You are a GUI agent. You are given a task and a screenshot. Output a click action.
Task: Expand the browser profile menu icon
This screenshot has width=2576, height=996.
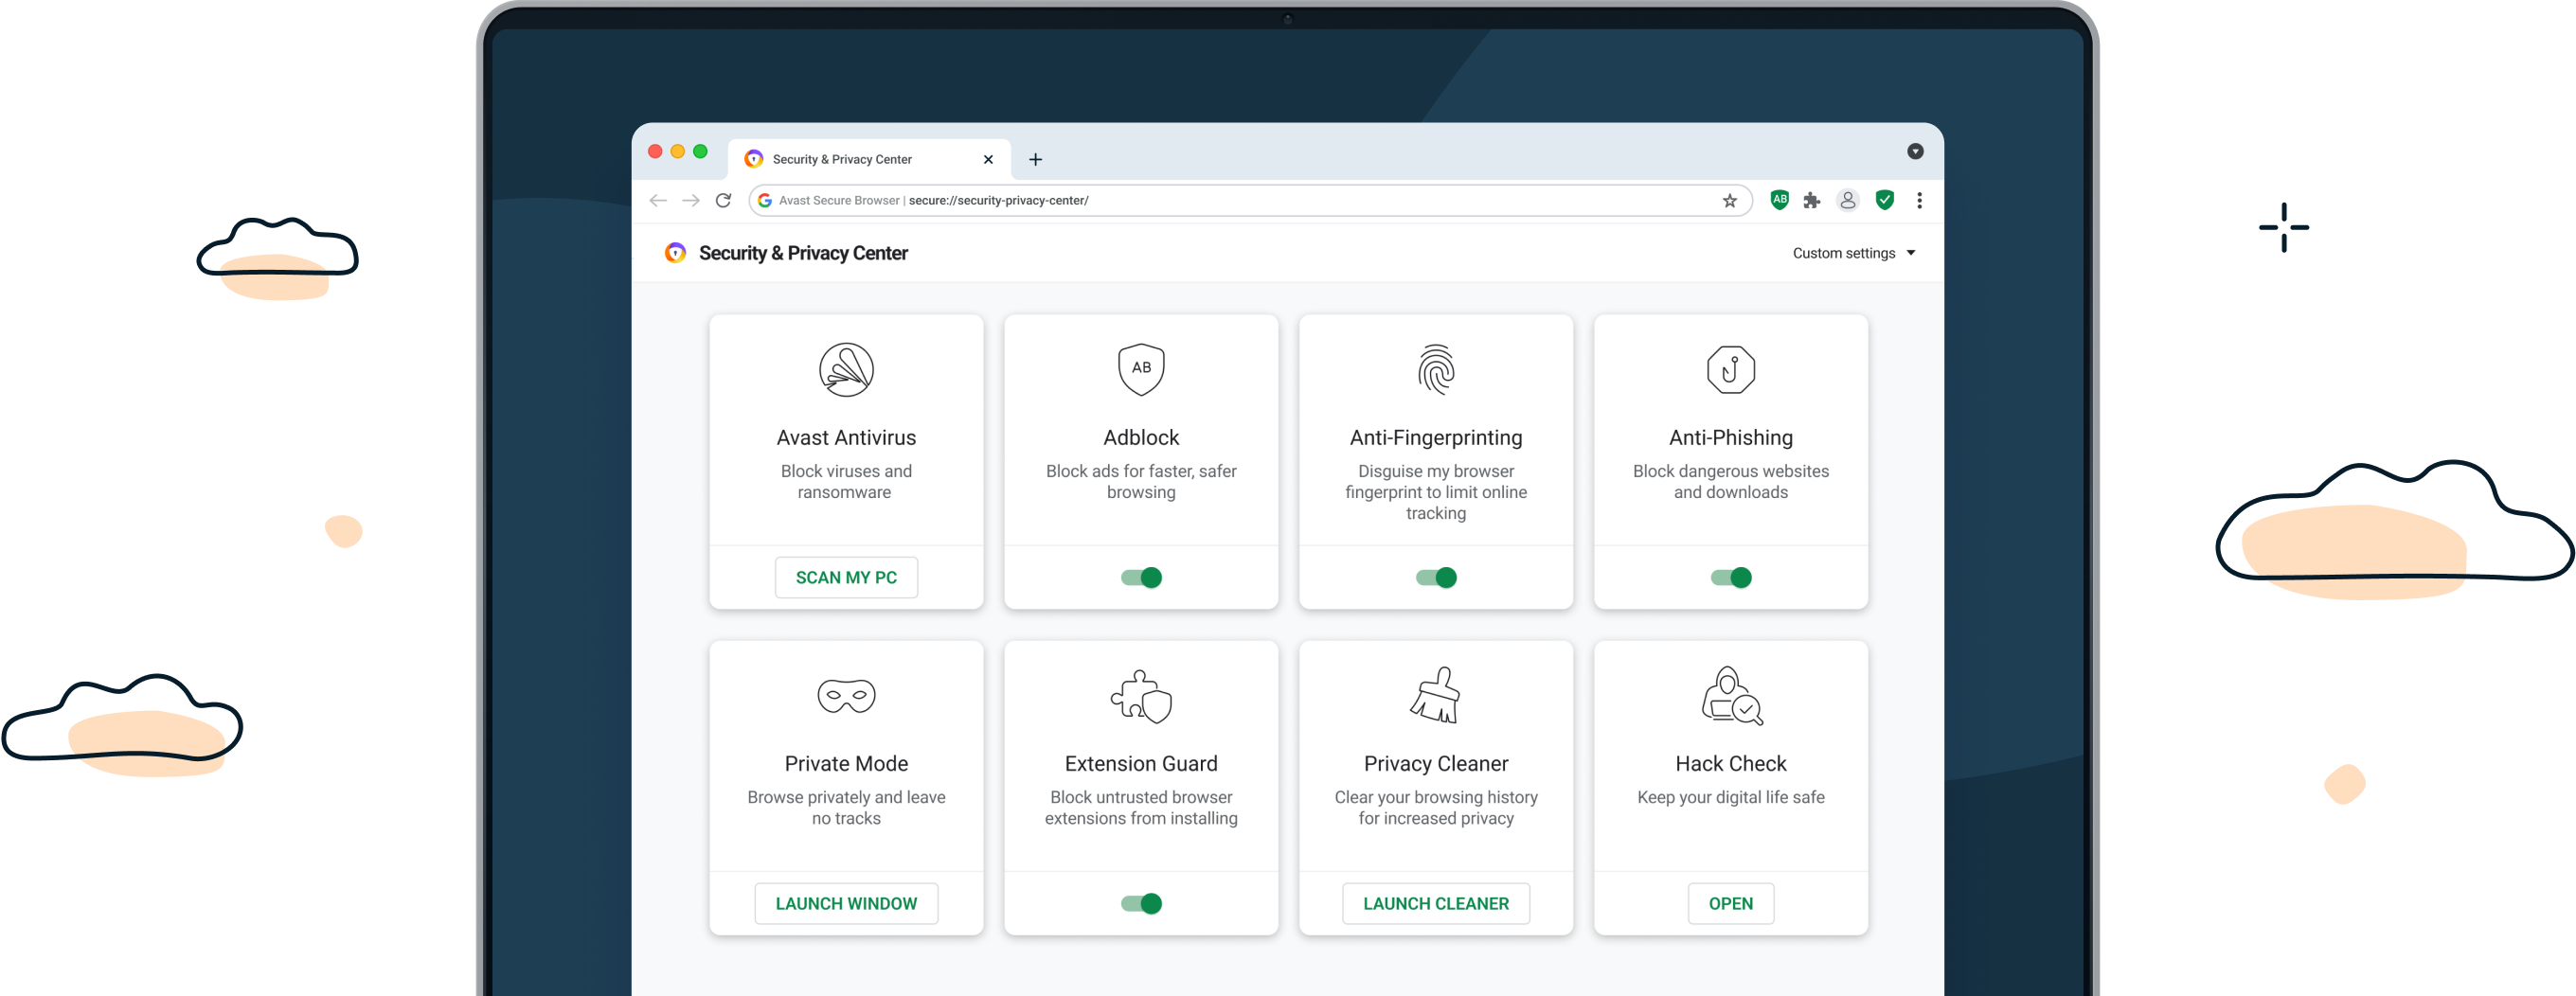pos(1847,200)
